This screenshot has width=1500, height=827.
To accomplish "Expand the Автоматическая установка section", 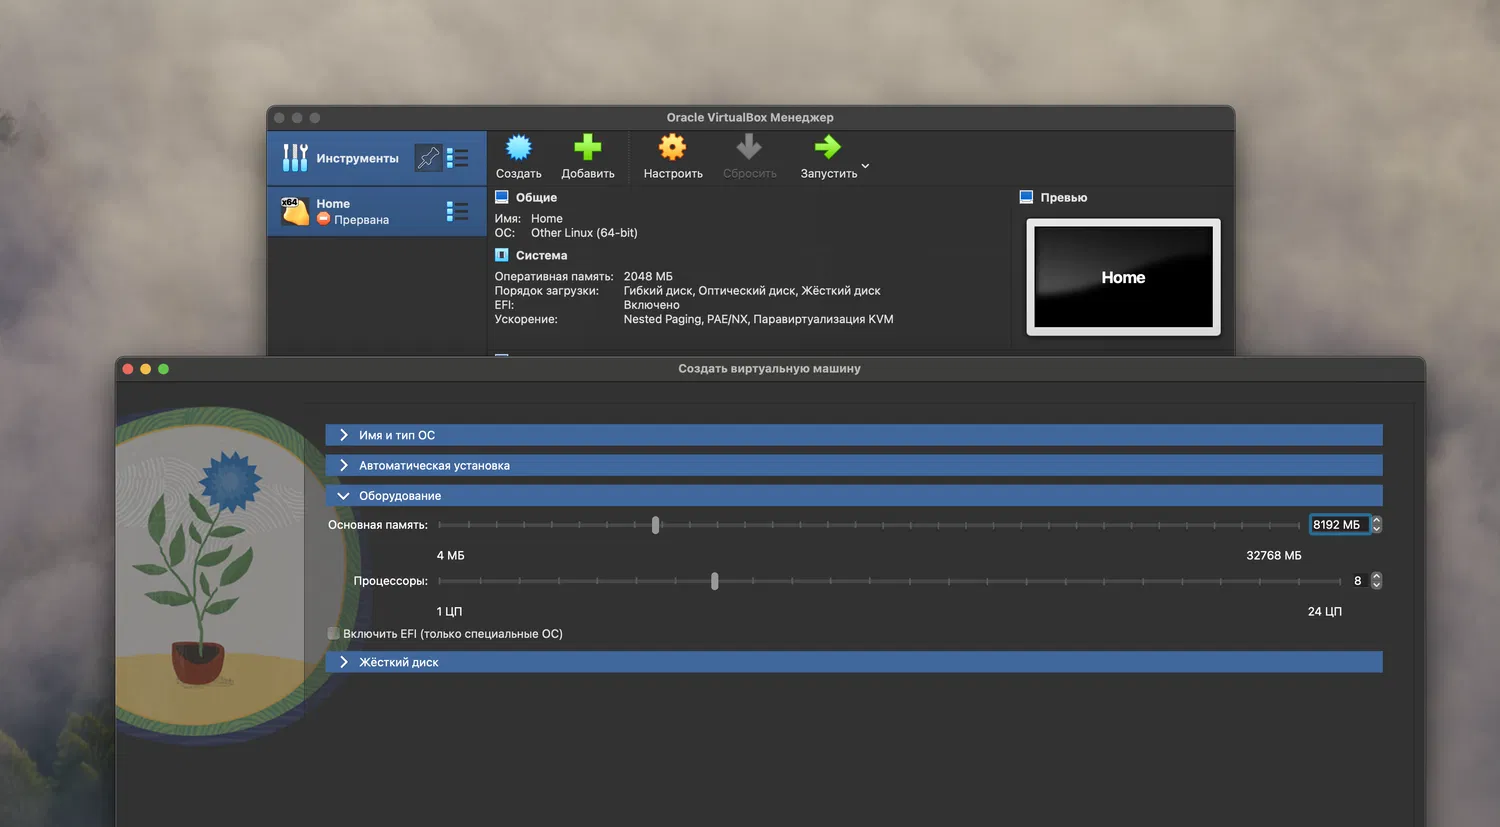I will point(854,465).
